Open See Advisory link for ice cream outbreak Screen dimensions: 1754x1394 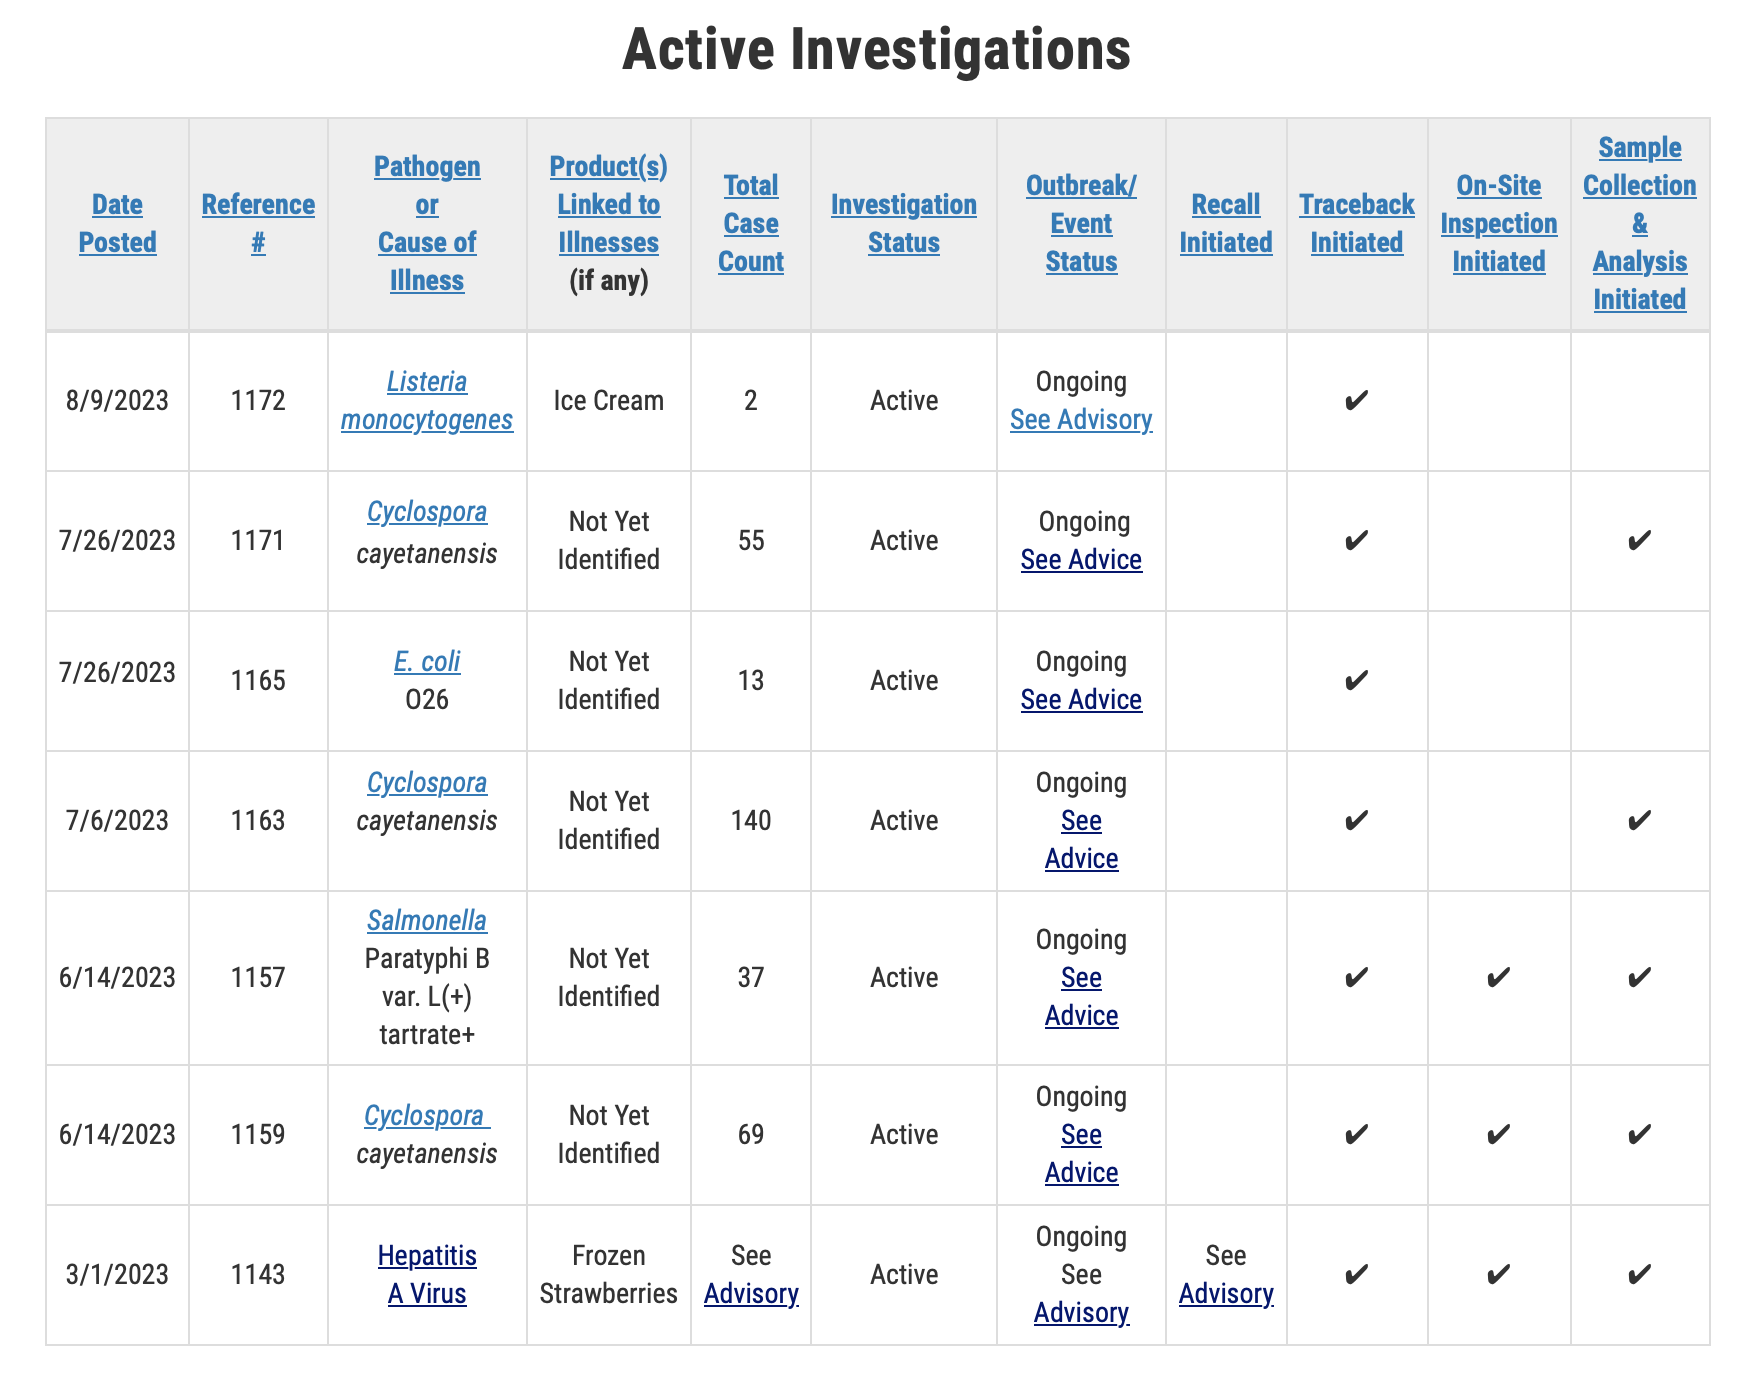[1080, 420]
